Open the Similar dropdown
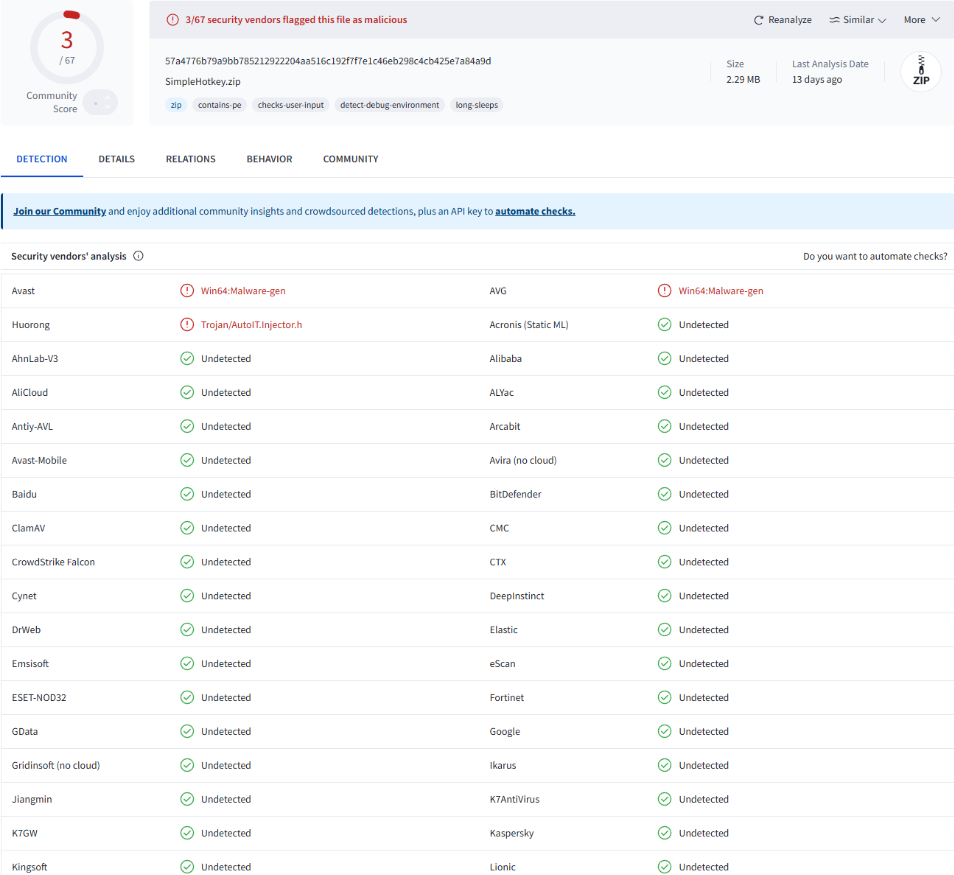 pyautogui.click(x=857, y=20)
